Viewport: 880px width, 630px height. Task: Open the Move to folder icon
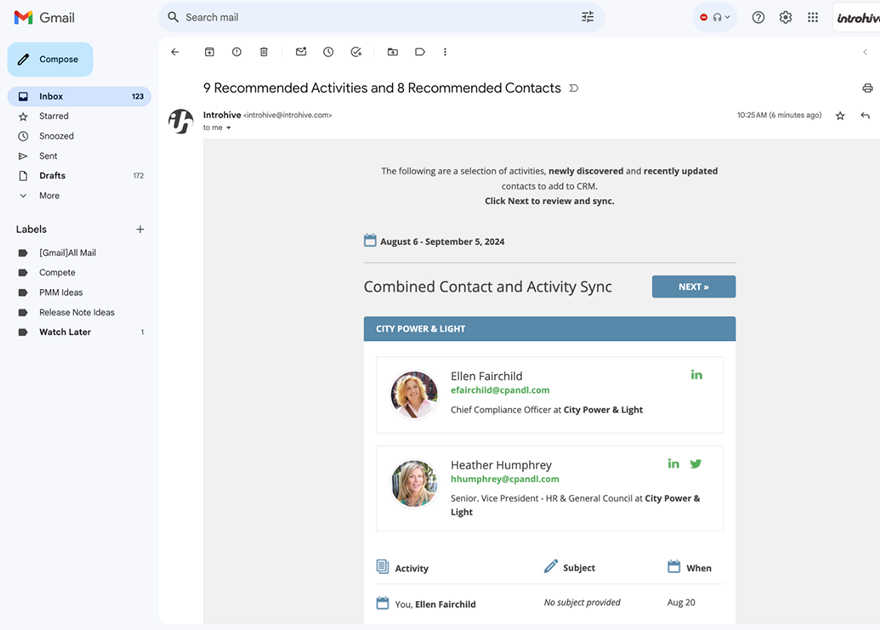tap(392, 52)
